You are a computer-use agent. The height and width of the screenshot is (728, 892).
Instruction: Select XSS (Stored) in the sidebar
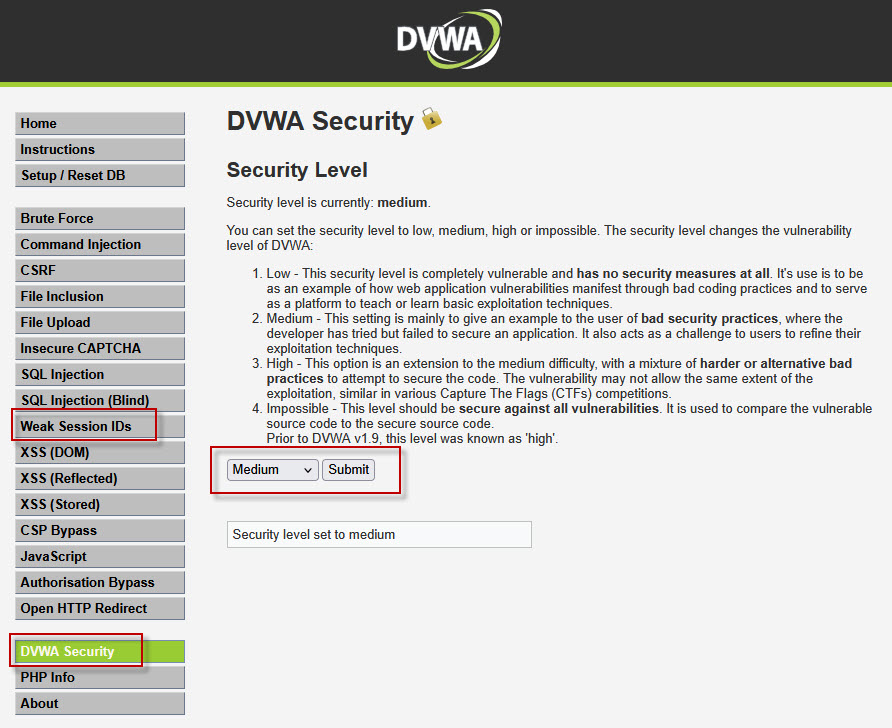(x=100, y=504)
